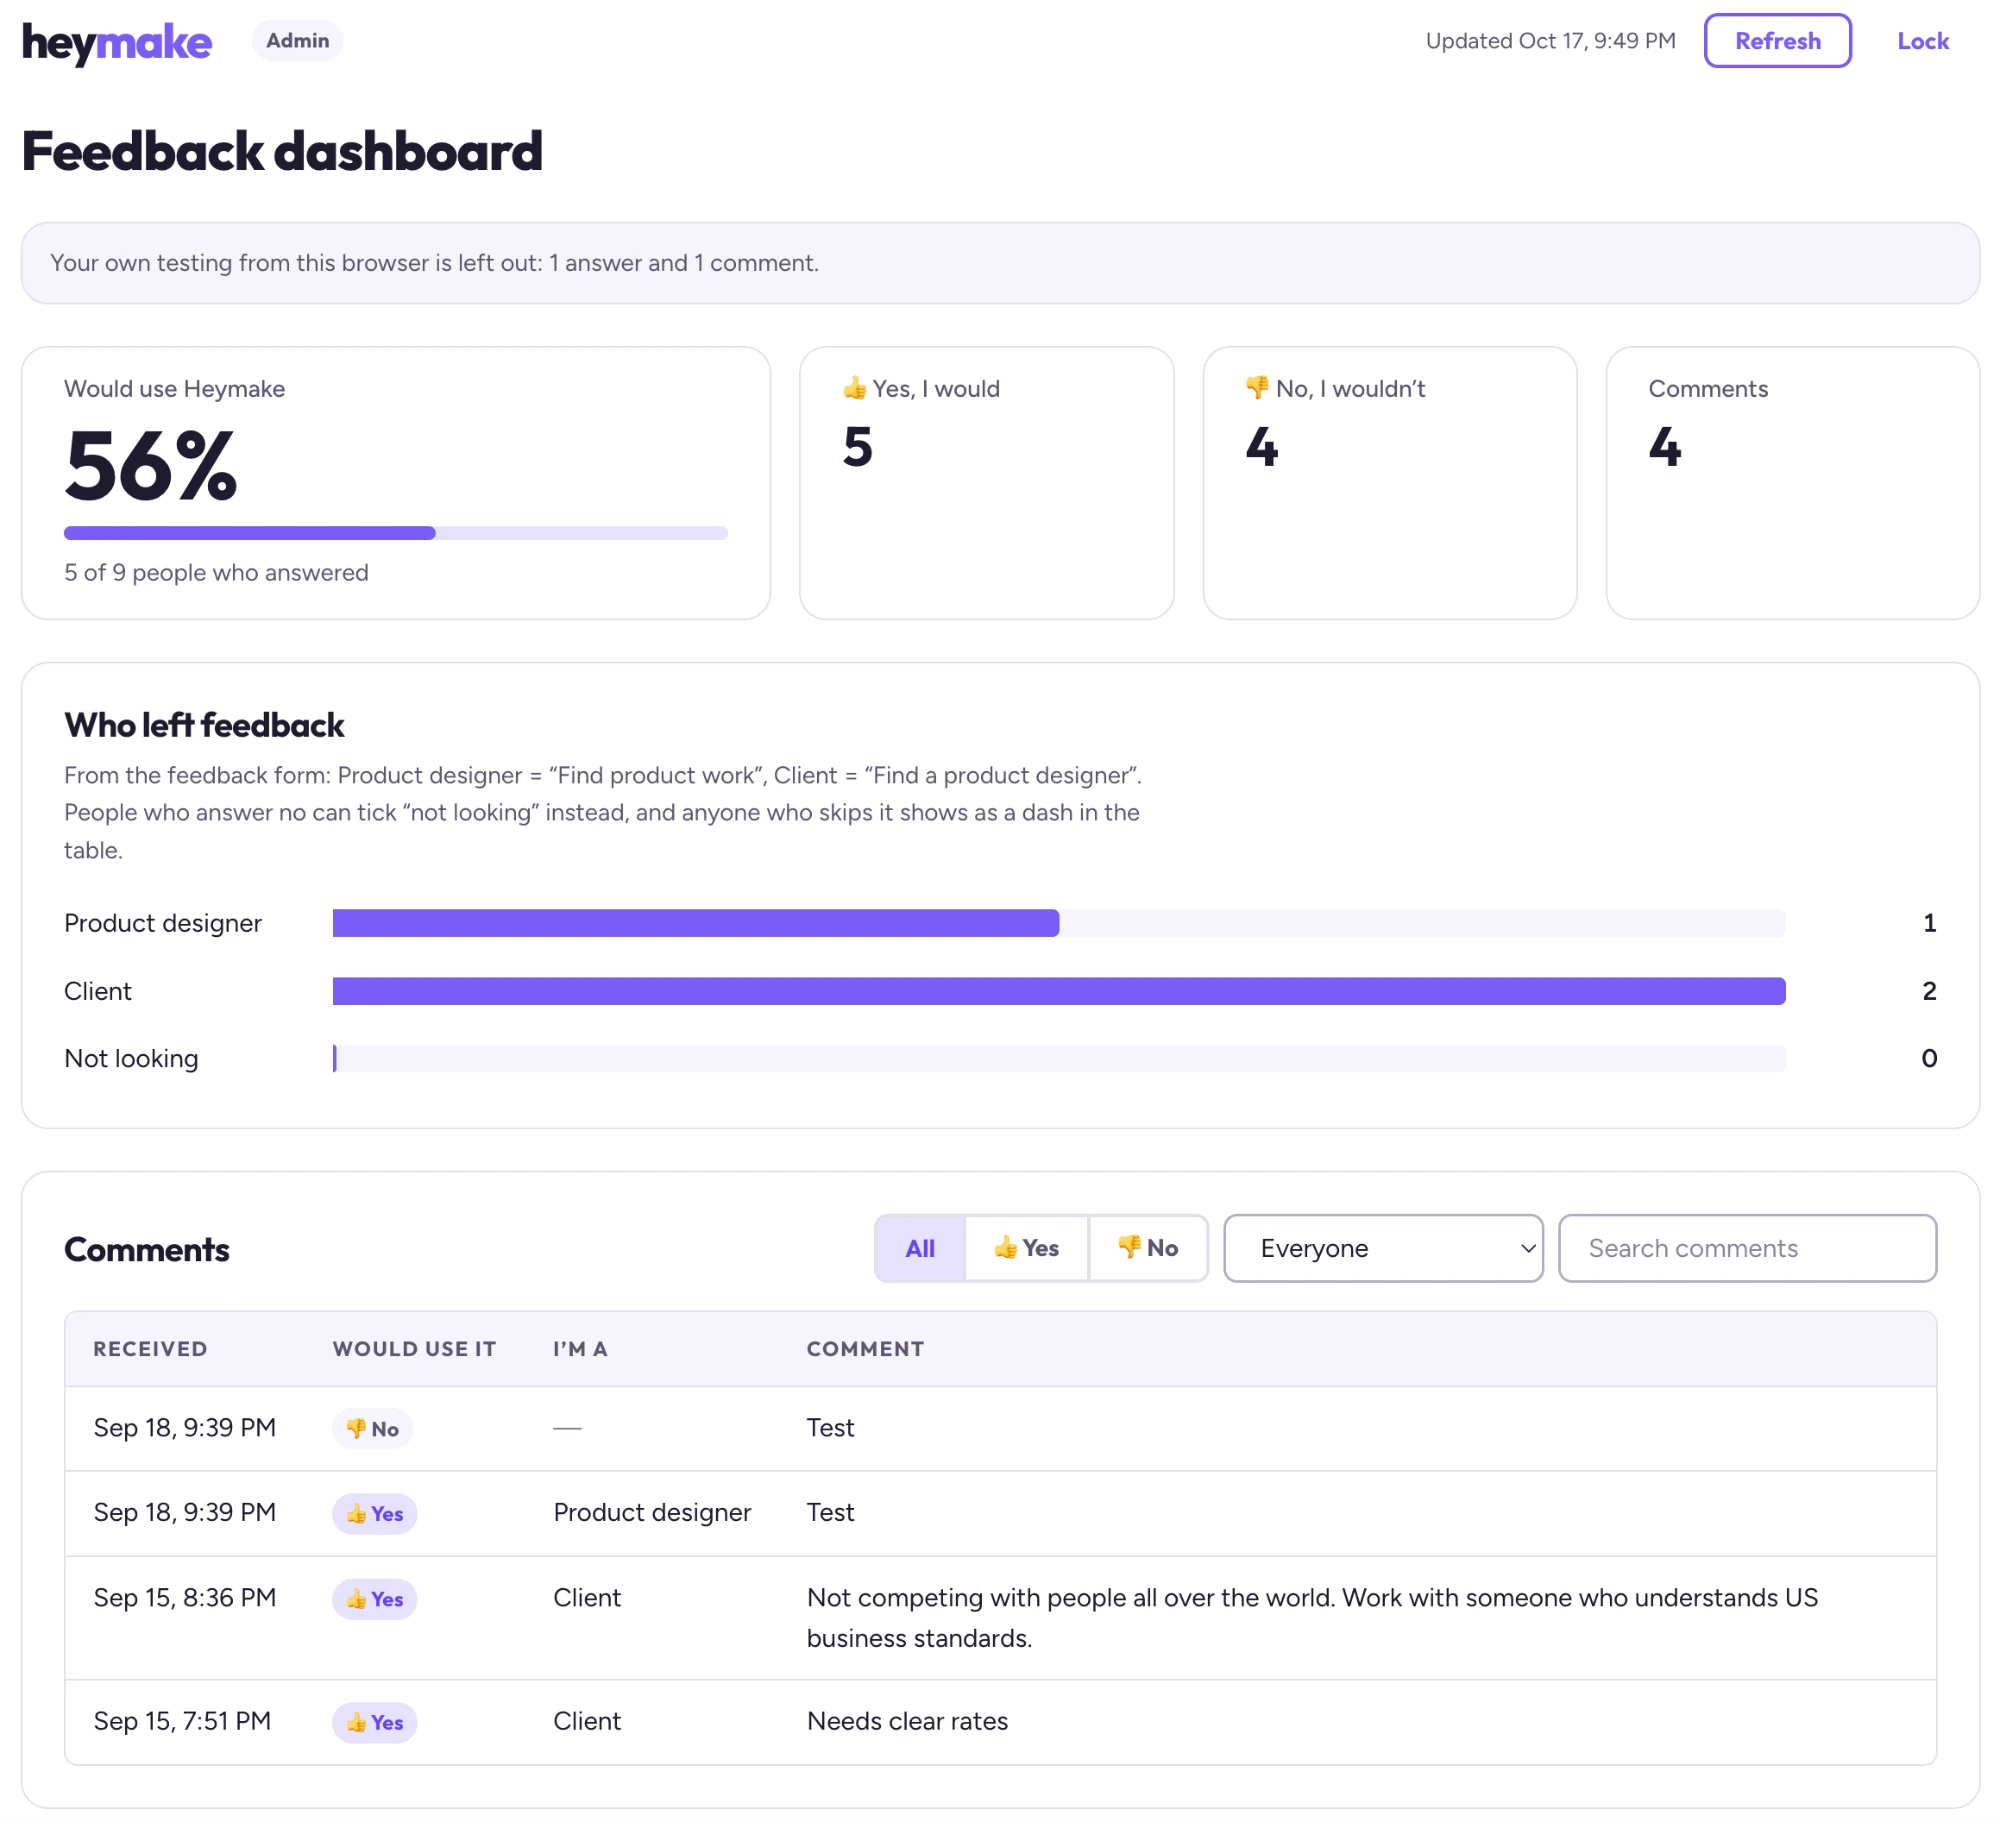
Task: Click the dash in the Sep 18 No row
Action: coord(567,1428)
